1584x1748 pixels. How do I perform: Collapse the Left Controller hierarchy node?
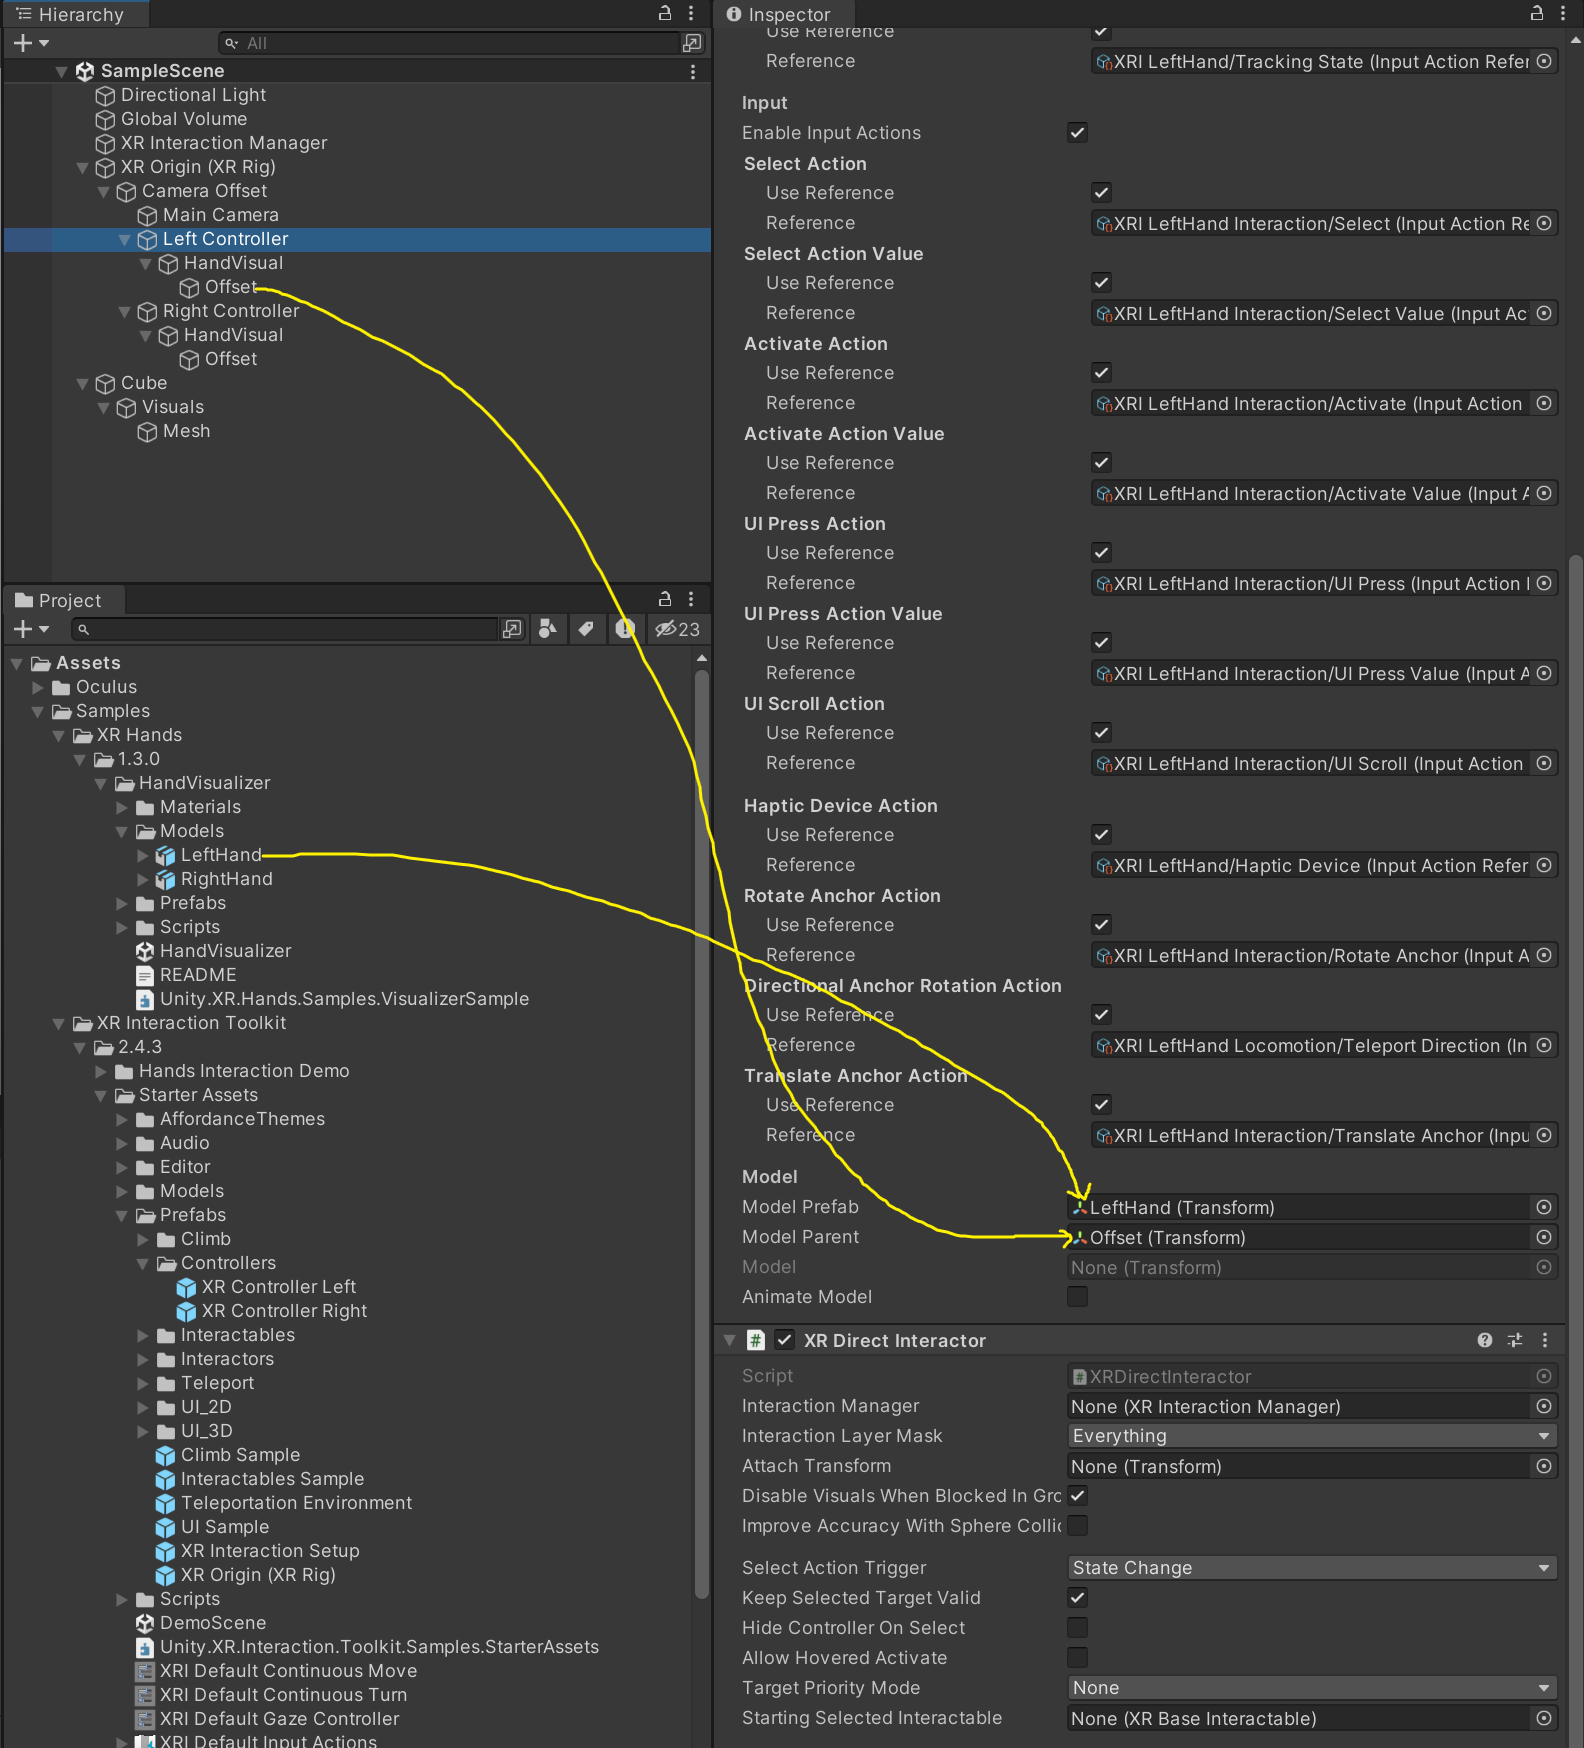(x=125, y=239)
